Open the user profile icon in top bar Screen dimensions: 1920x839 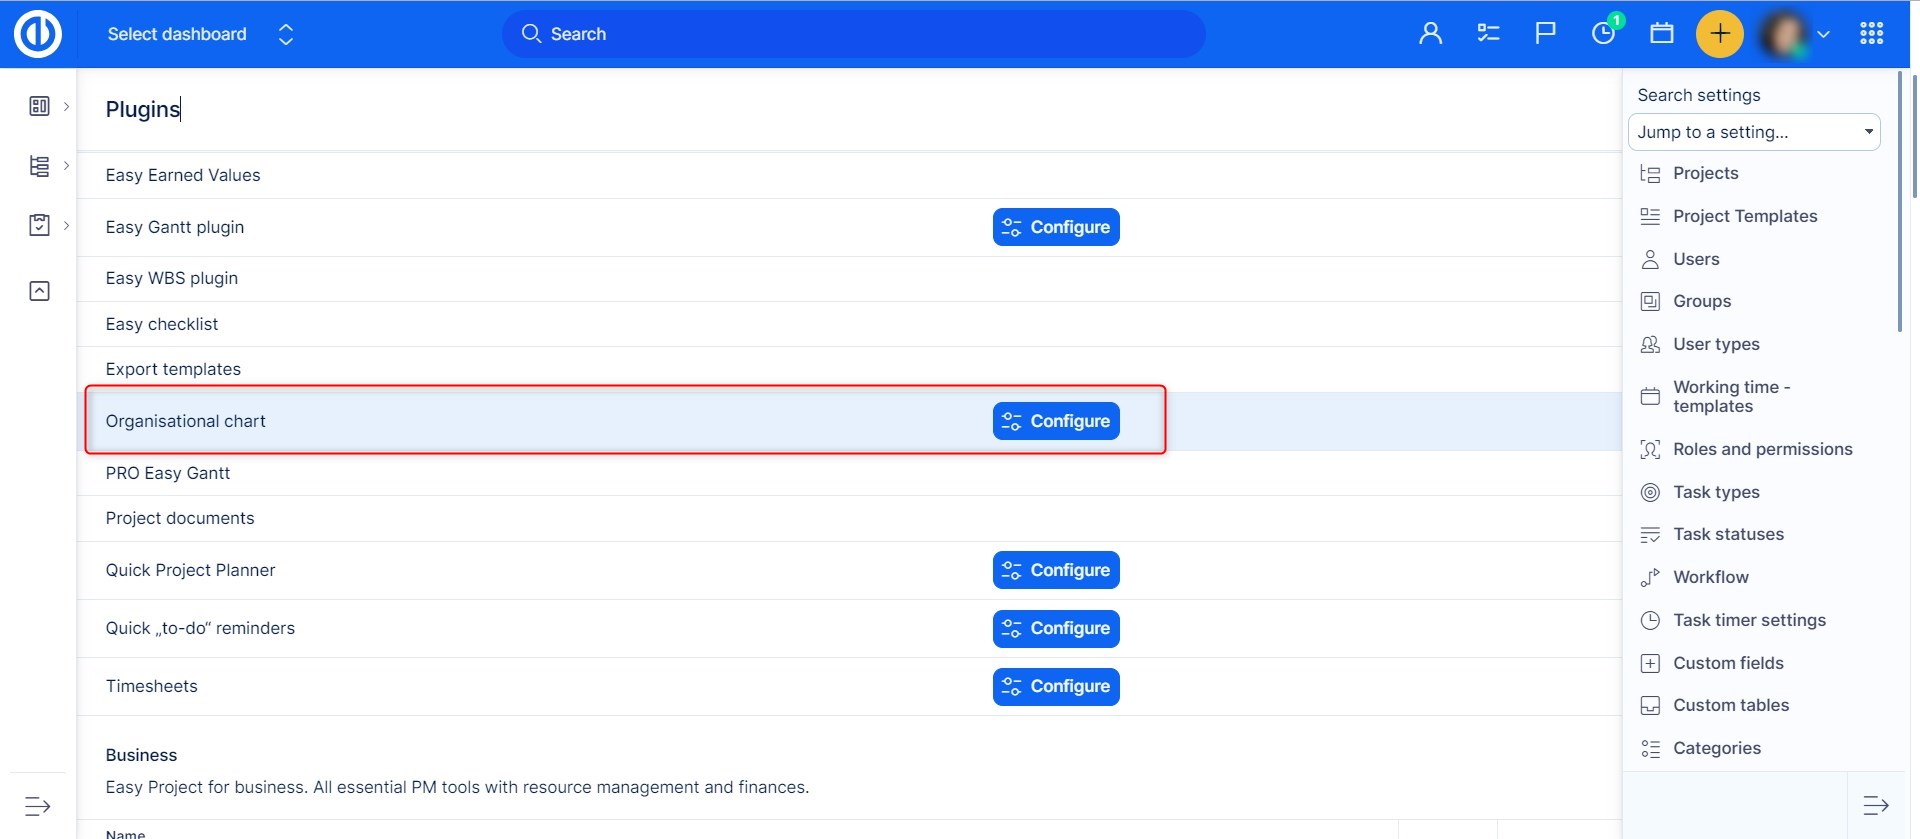point(1430,34)
